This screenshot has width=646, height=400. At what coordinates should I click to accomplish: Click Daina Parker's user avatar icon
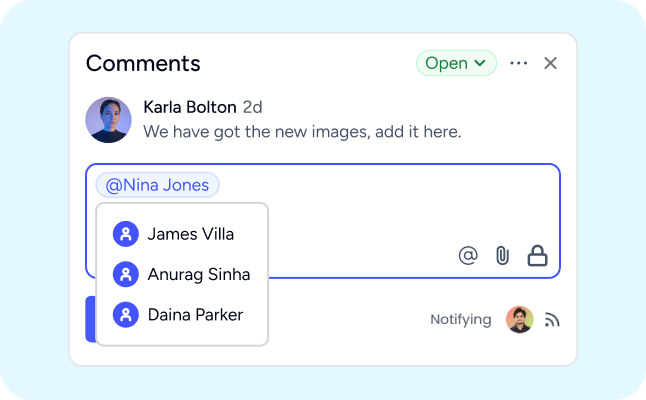[x=125, y=314]
